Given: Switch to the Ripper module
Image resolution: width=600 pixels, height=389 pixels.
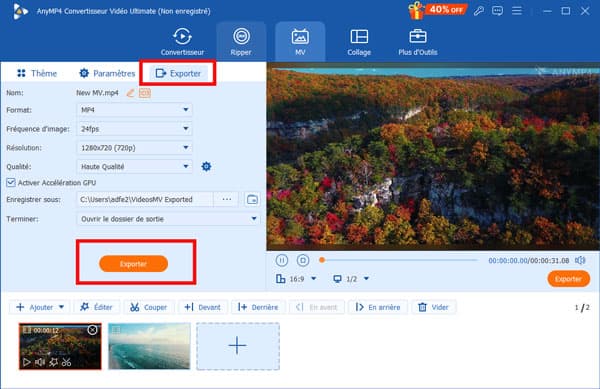Looking at the screenshot, I should point(241,41).
